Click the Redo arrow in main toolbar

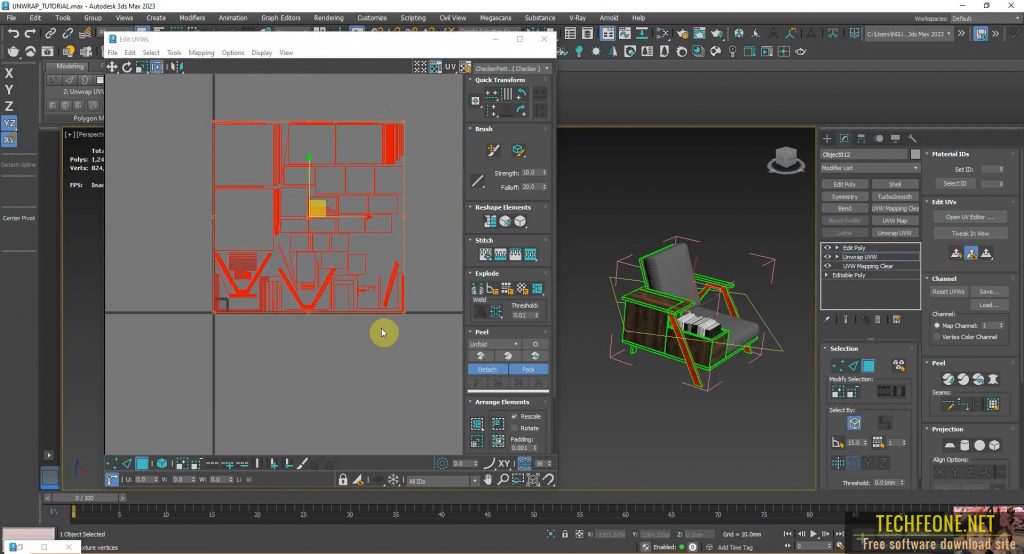click(30, 33)
